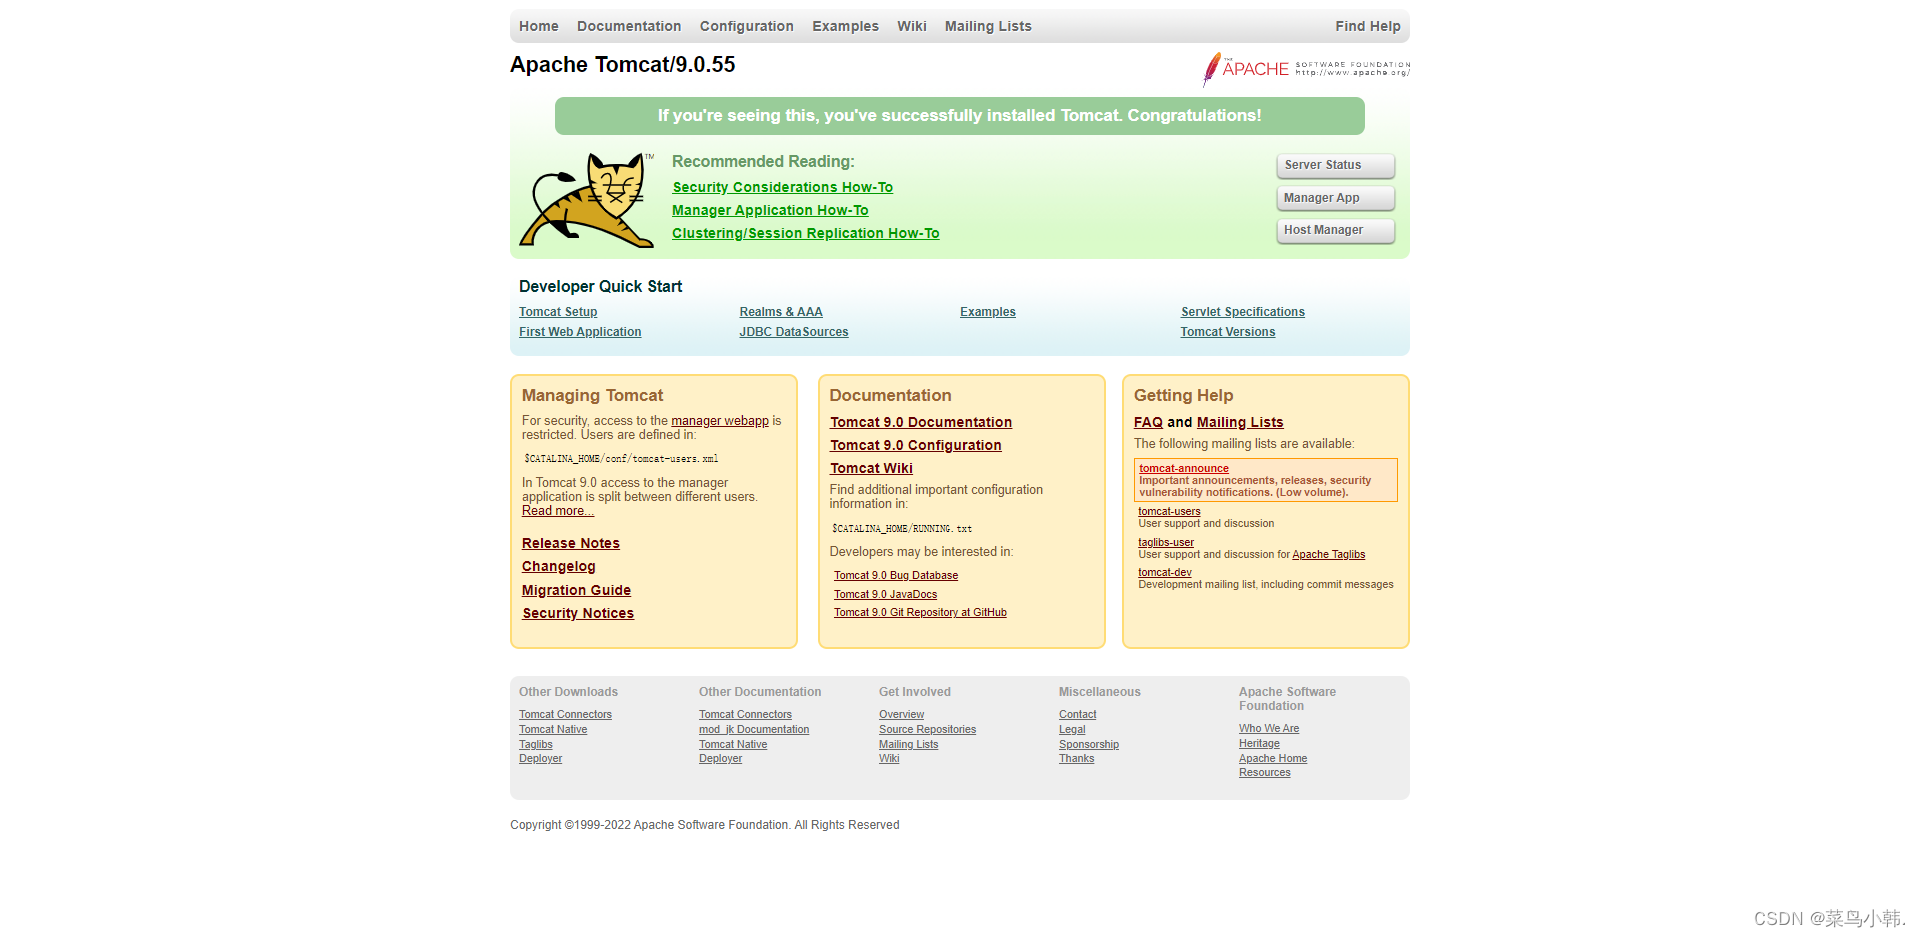Image resolution: width=1920 pixels, height=937 pixels.
Task: Open JDBC DataSources link
Action: point(794,332)
